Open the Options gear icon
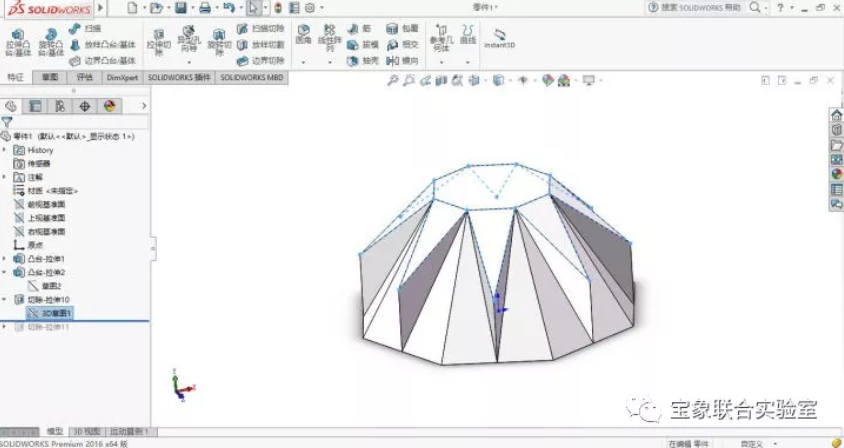The height and width of the screenshot is (448, 844). tap(310, 8)
